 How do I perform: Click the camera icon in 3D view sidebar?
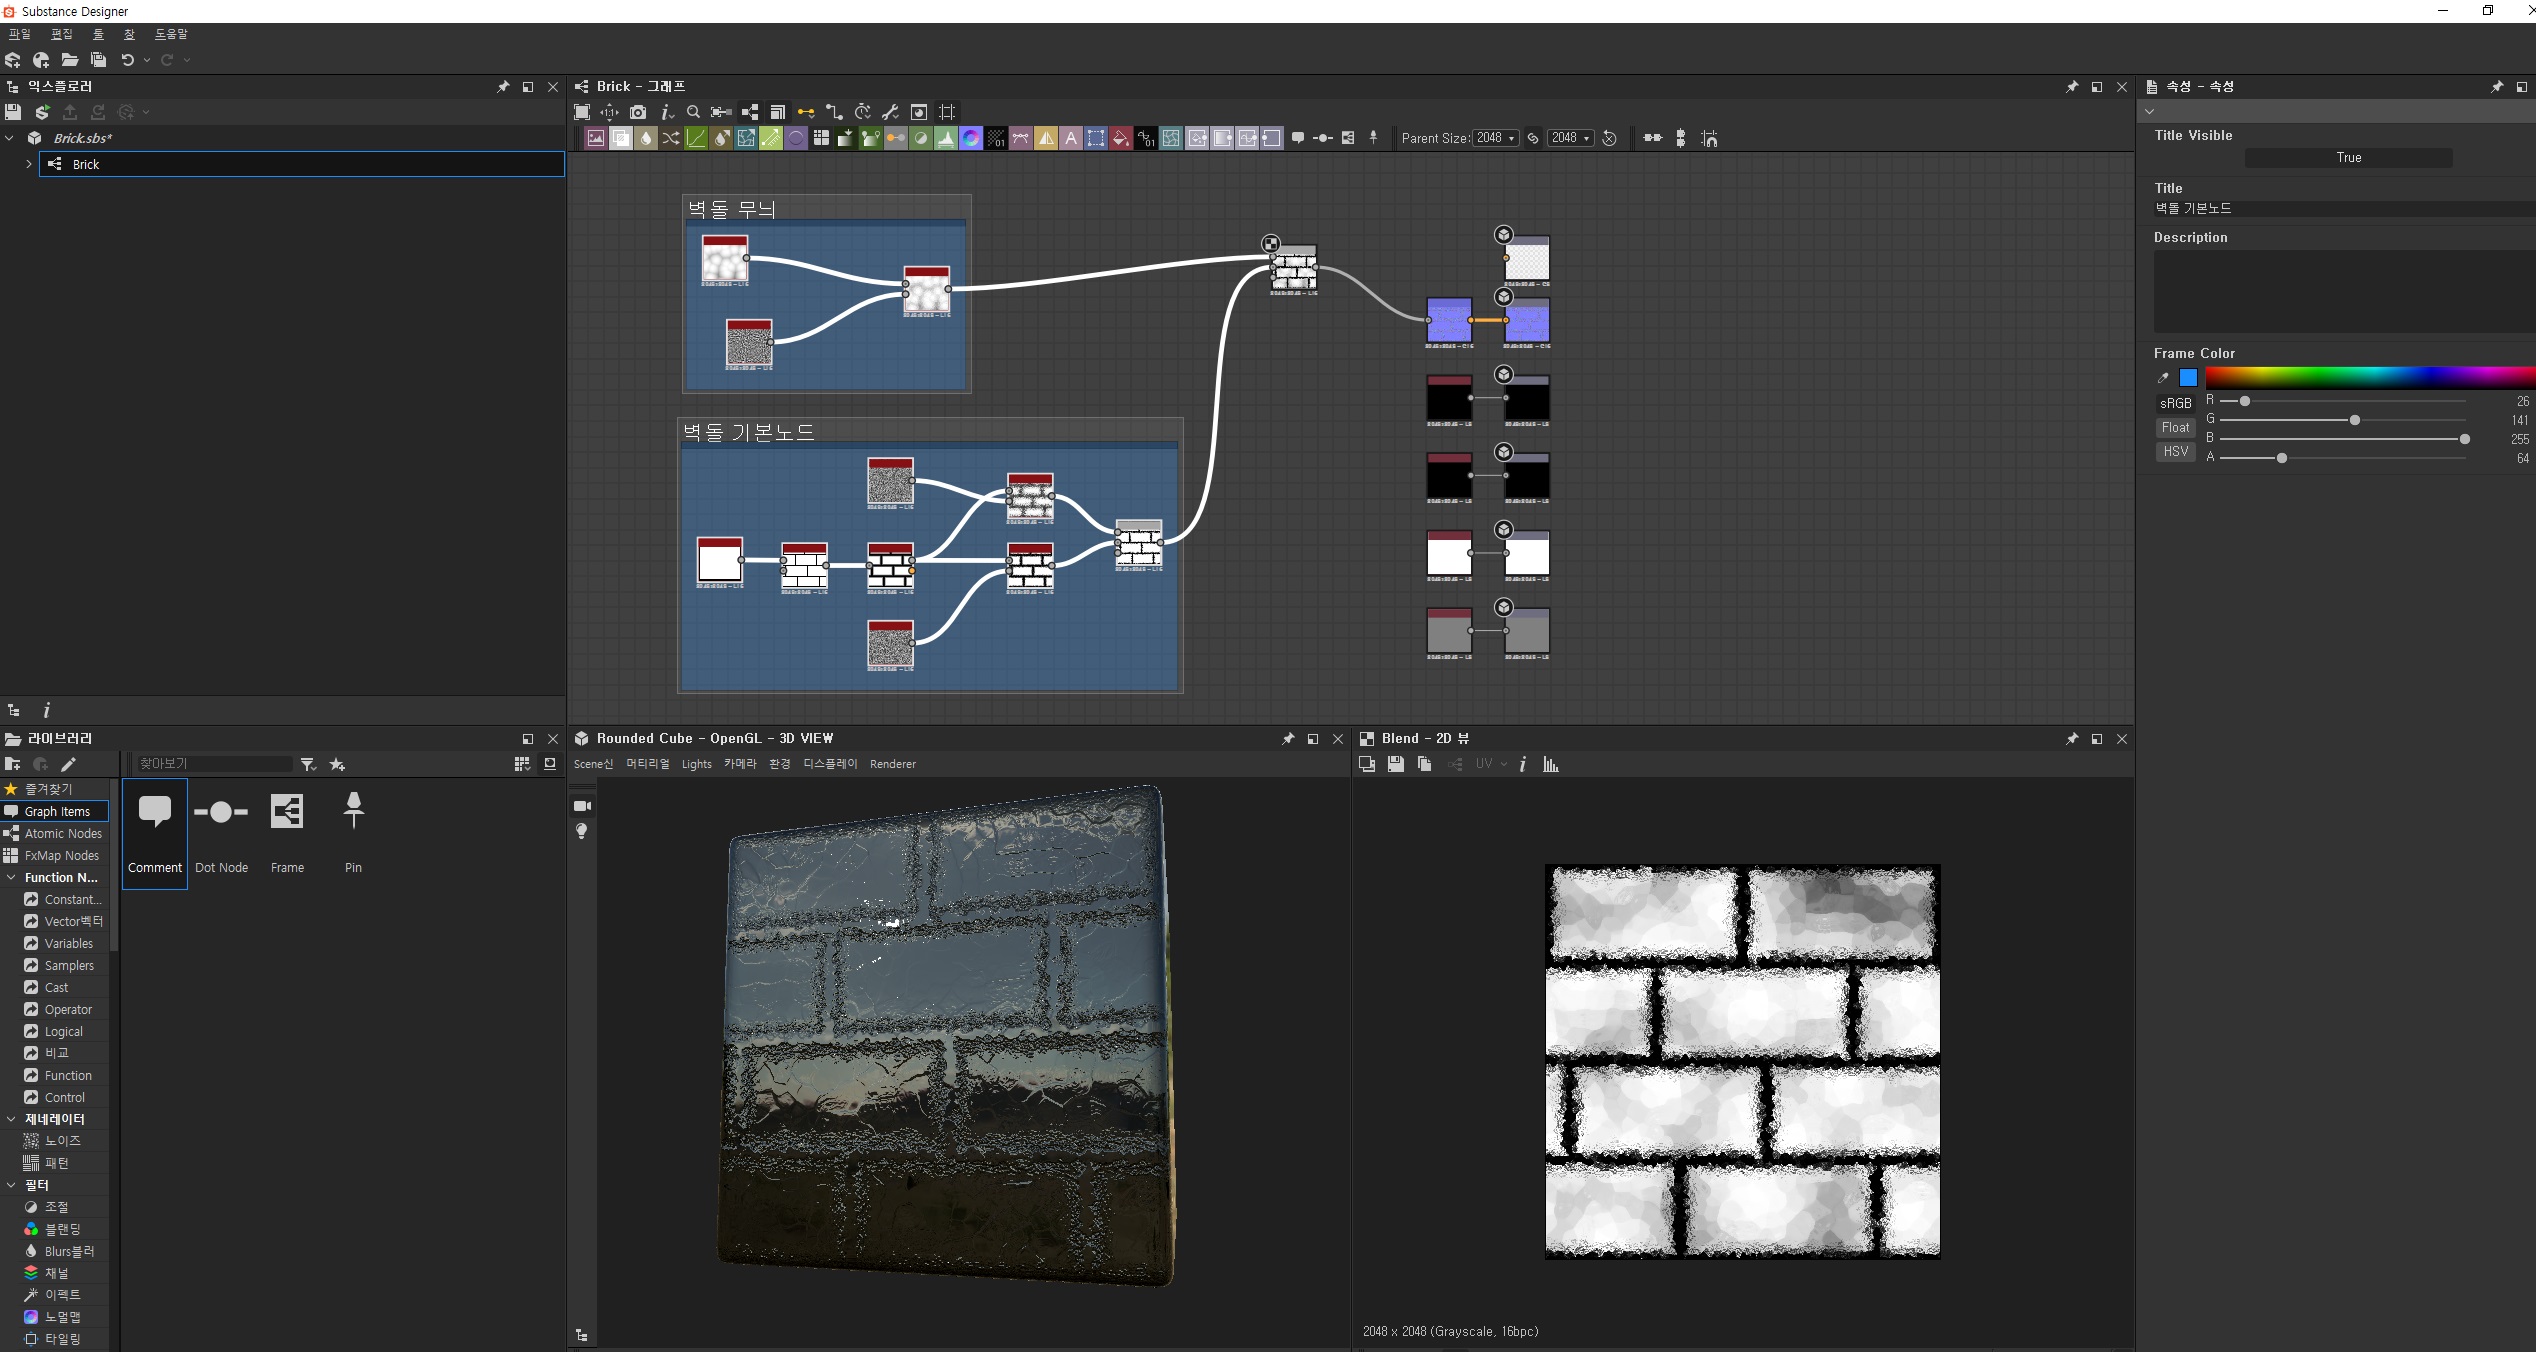click(x=582, y=806)
